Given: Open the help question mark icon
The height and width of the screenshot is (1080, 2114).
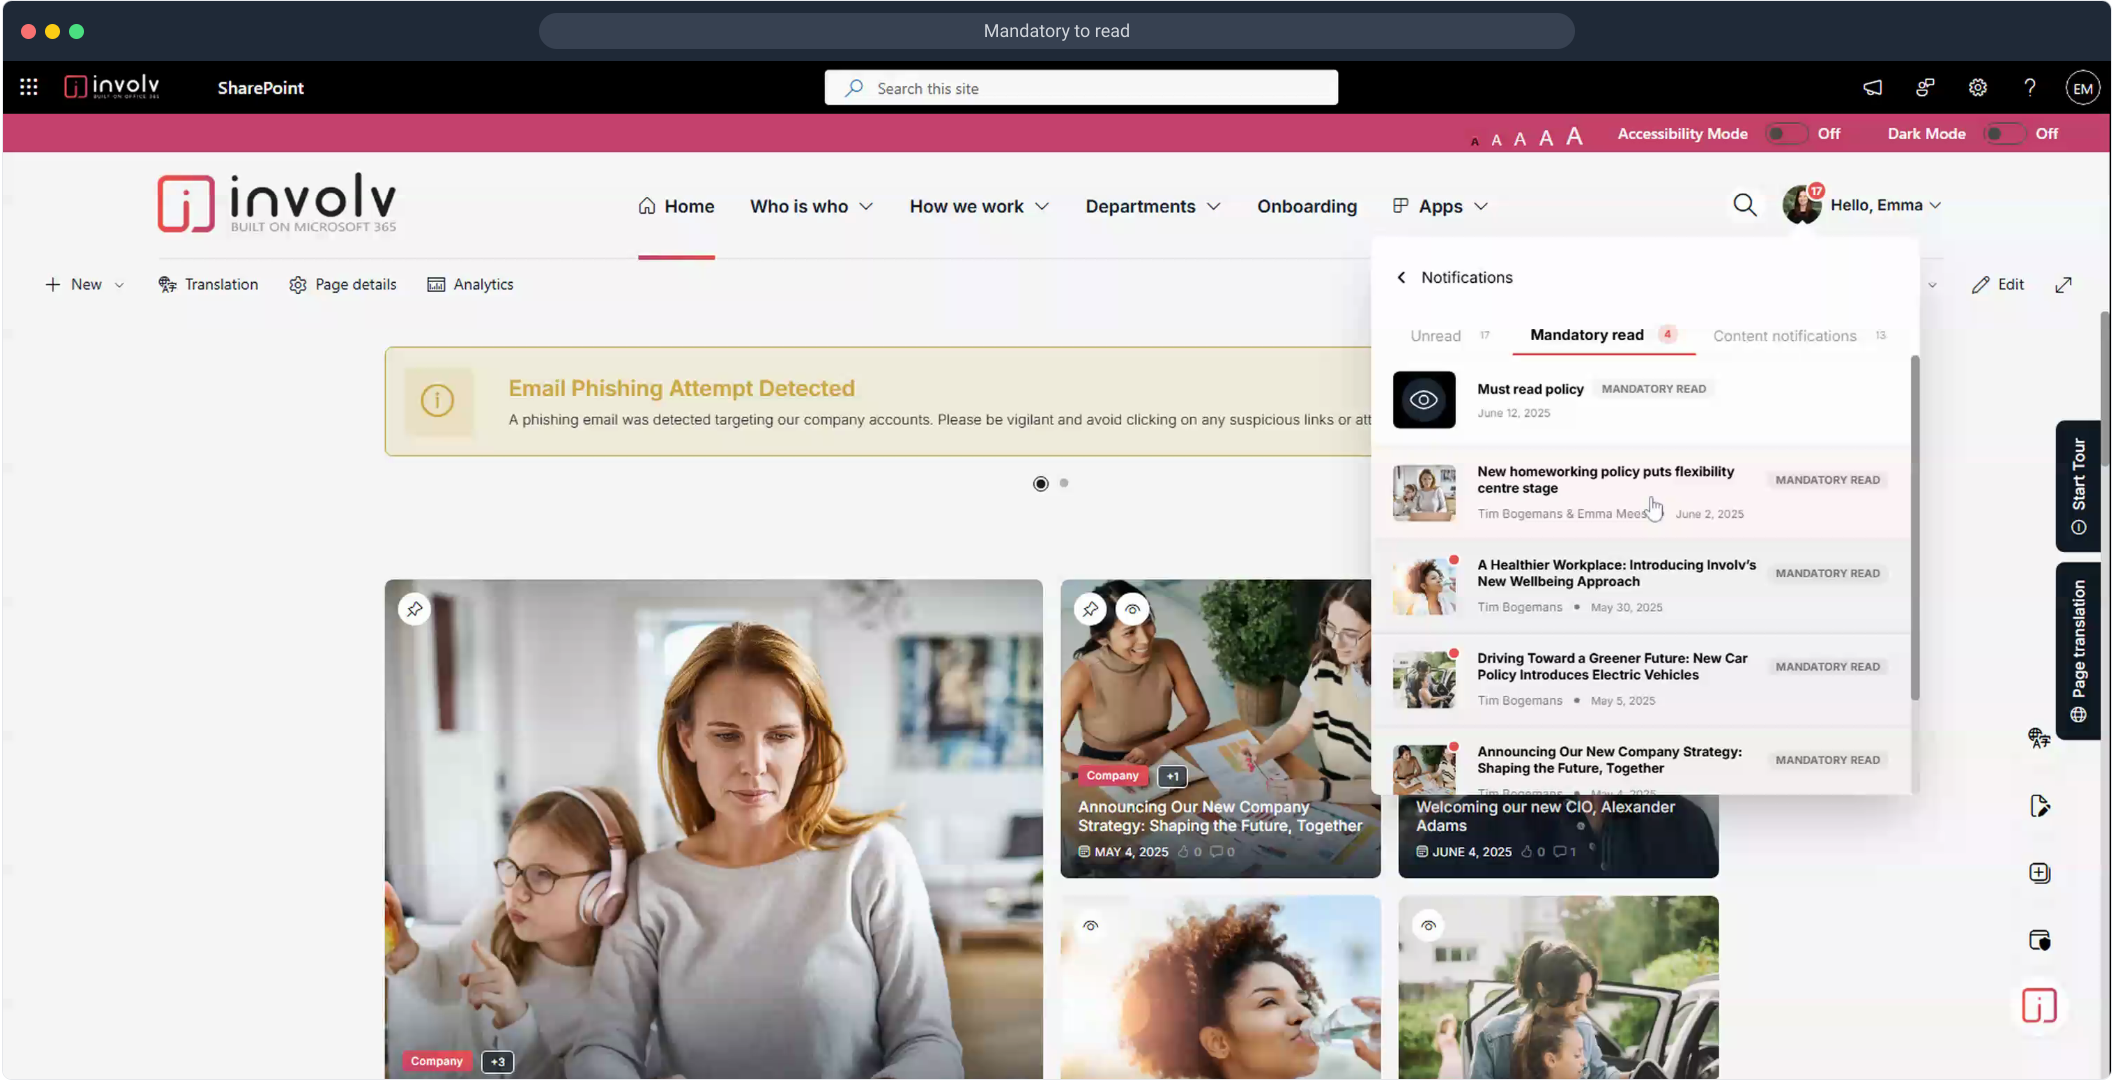Looking at the screenshot, I should tap(2030, 88).
